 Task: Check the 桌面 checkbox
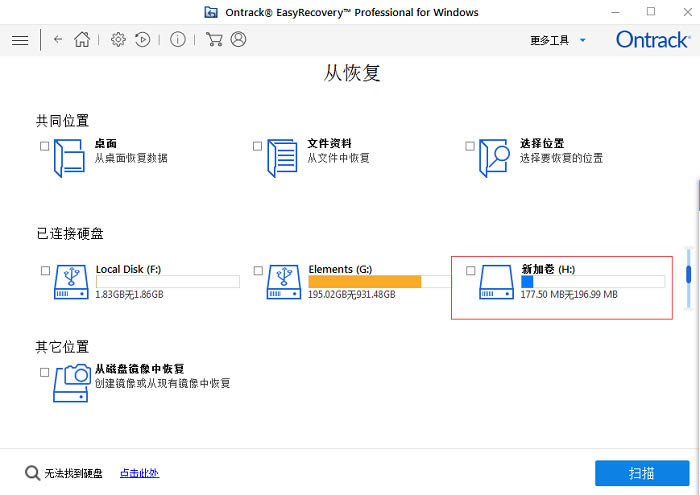click(x=44, y=146)
